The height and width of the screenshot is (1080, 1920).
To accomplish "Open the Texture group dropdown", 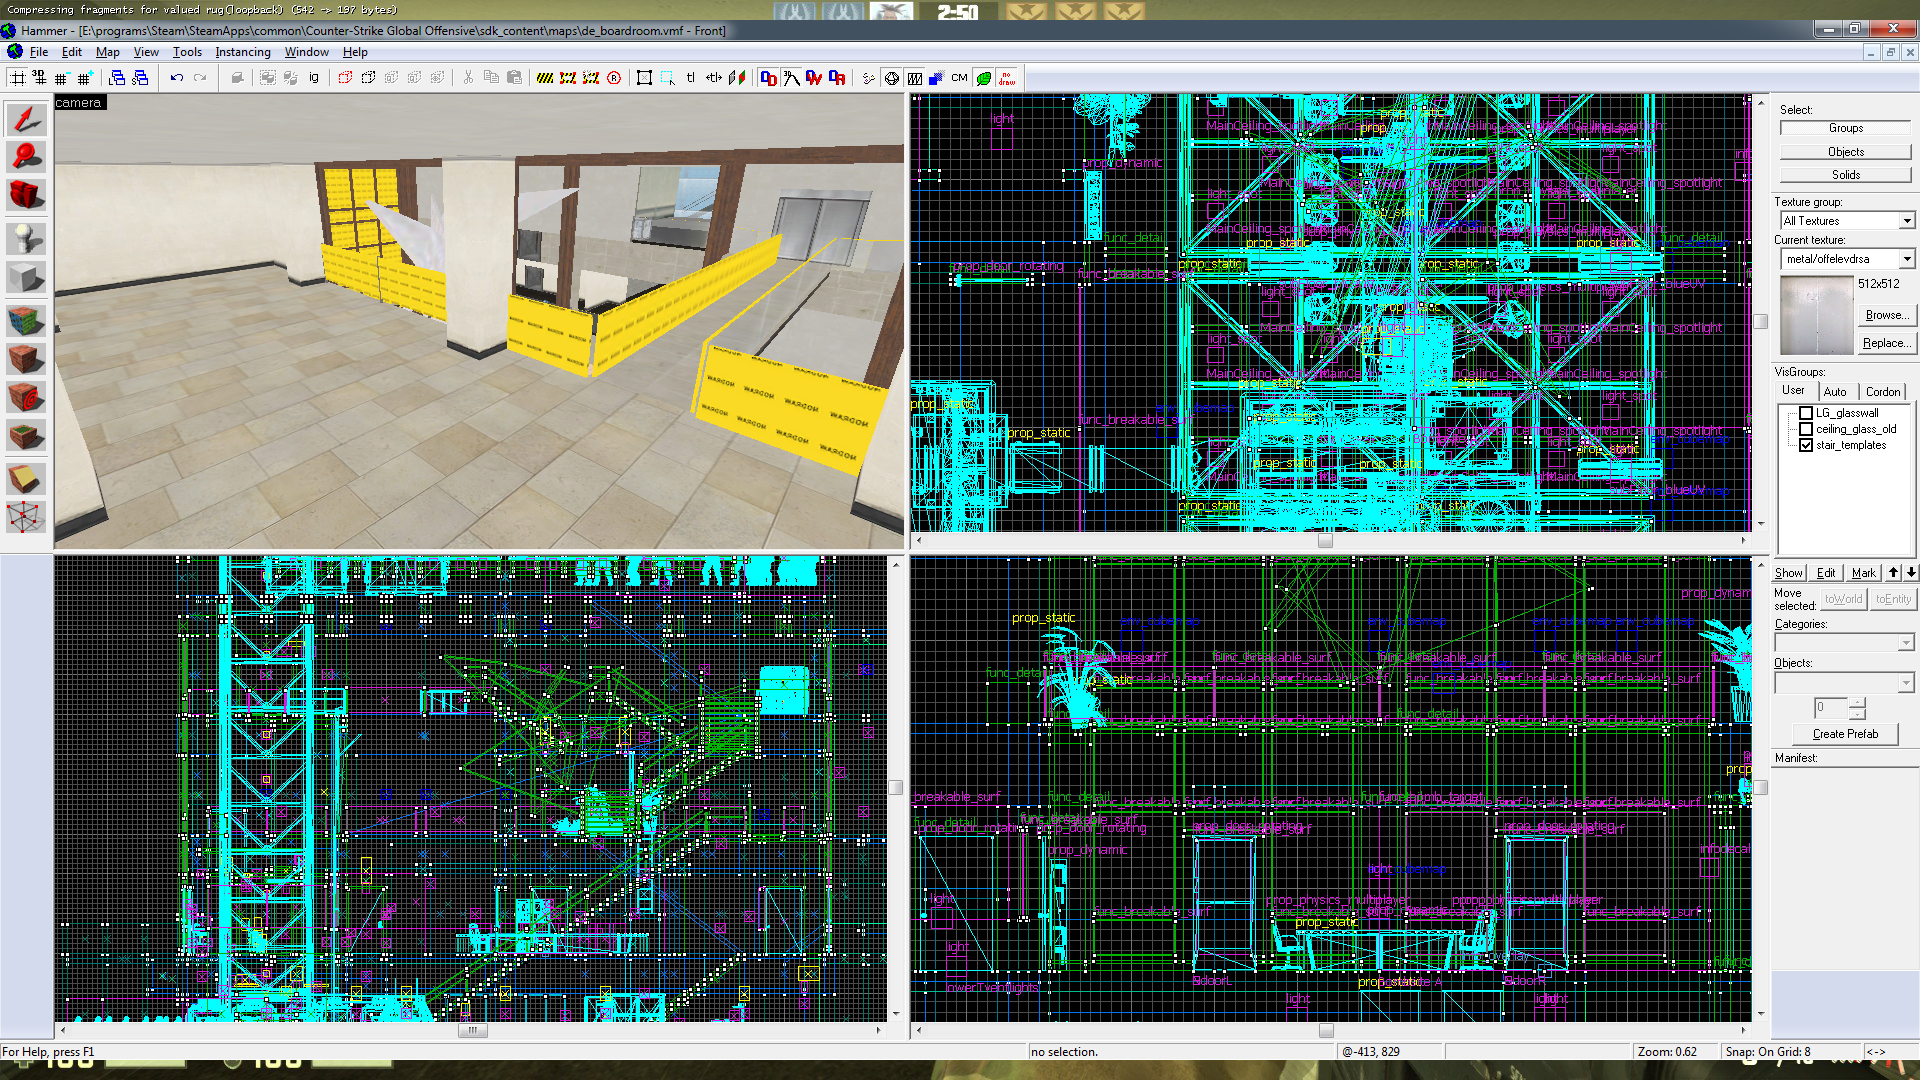I will [1907, 221].
